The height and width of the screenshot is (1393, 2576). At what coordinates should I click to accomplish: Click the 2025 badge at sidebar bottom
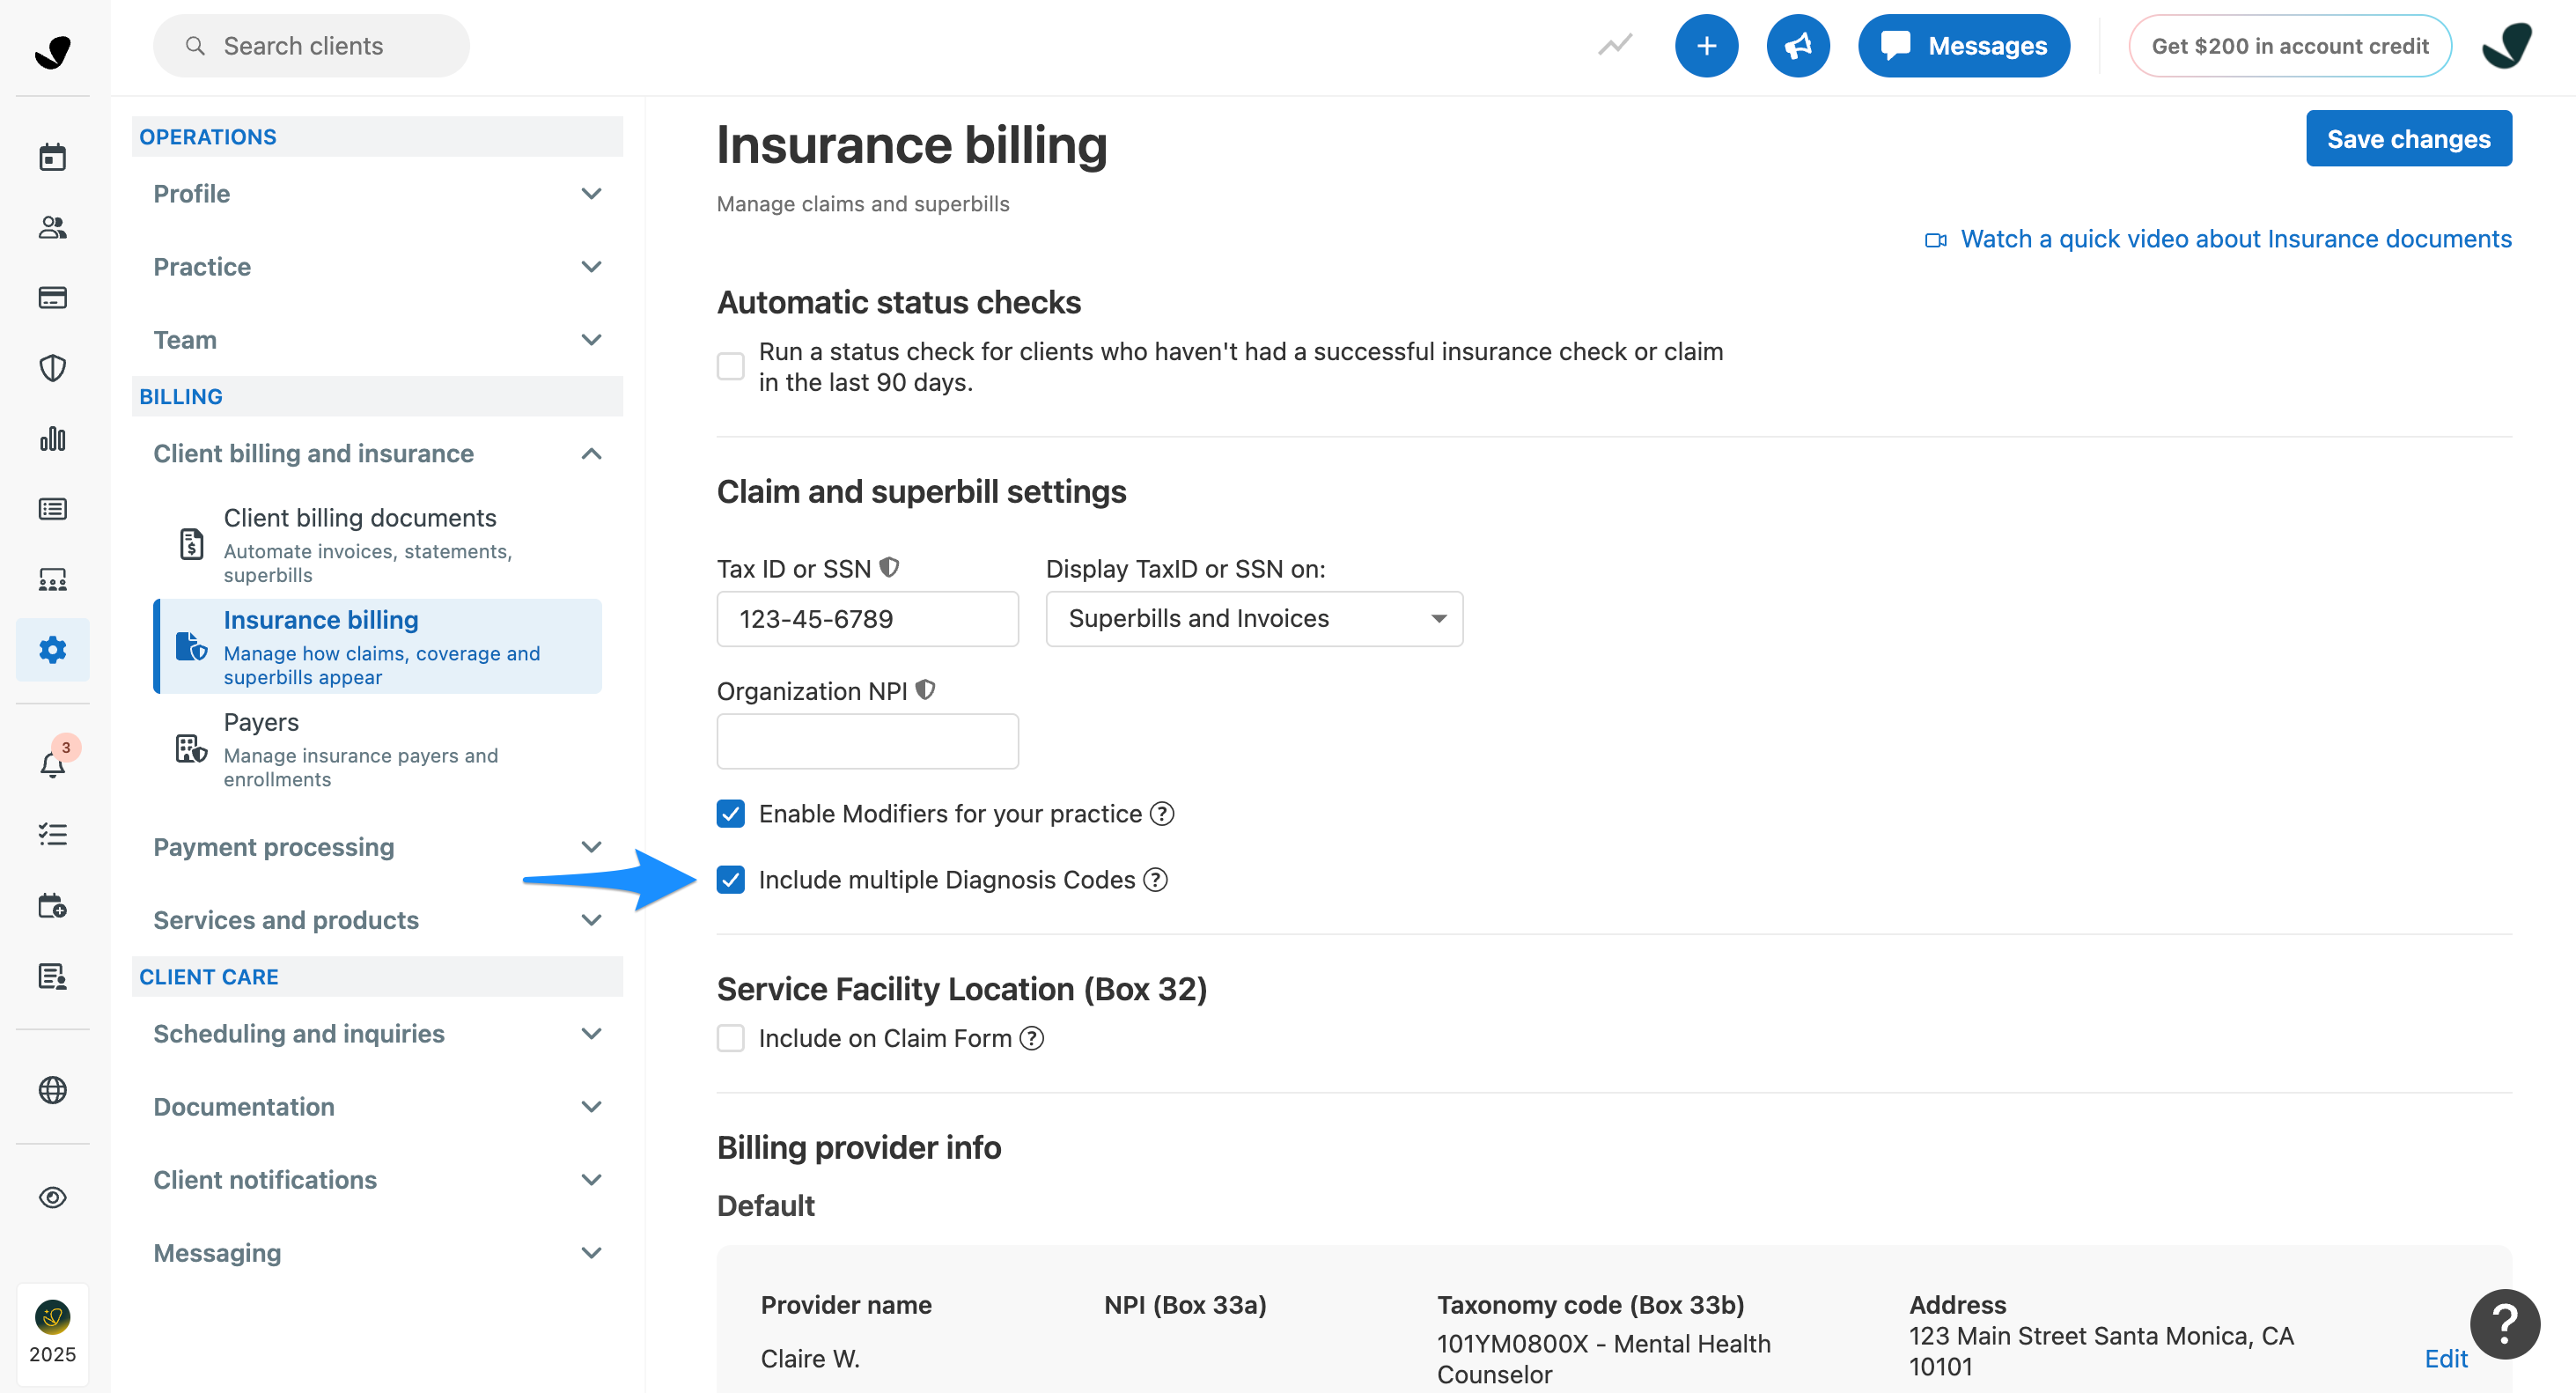click(52, 1333)
